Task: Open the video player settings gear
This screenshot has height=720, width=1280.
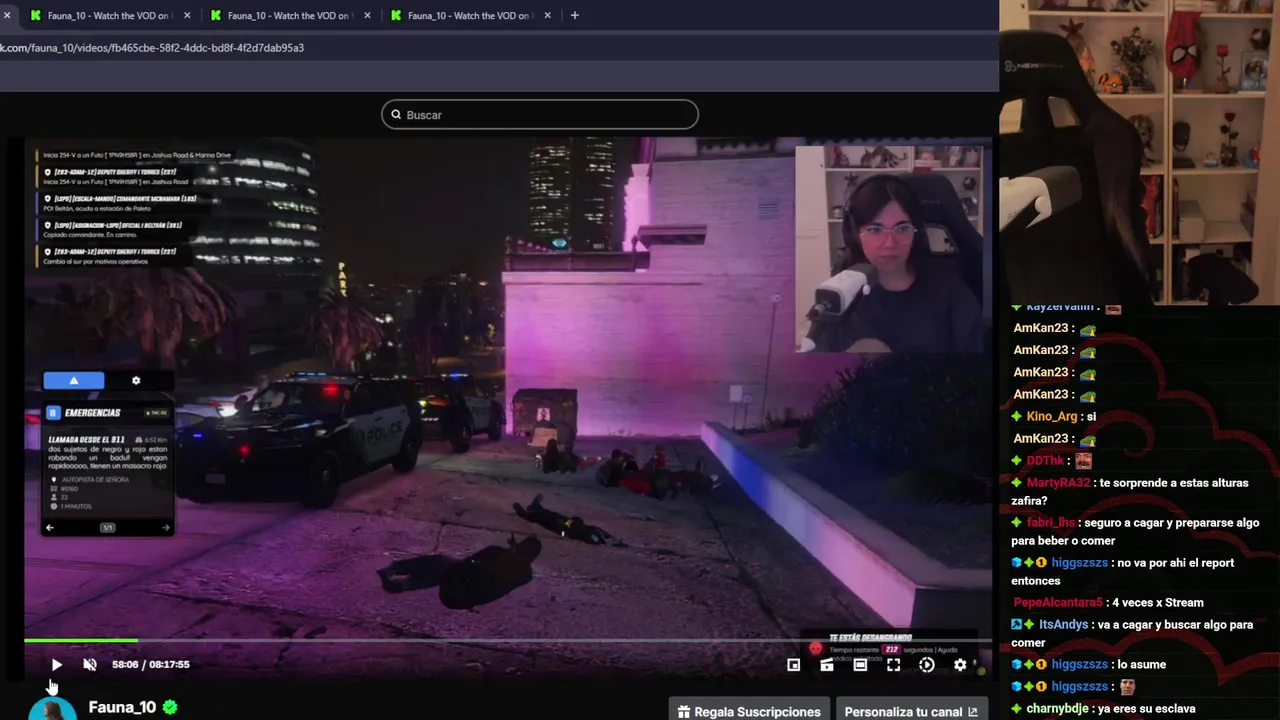Action: coord(960,665)
